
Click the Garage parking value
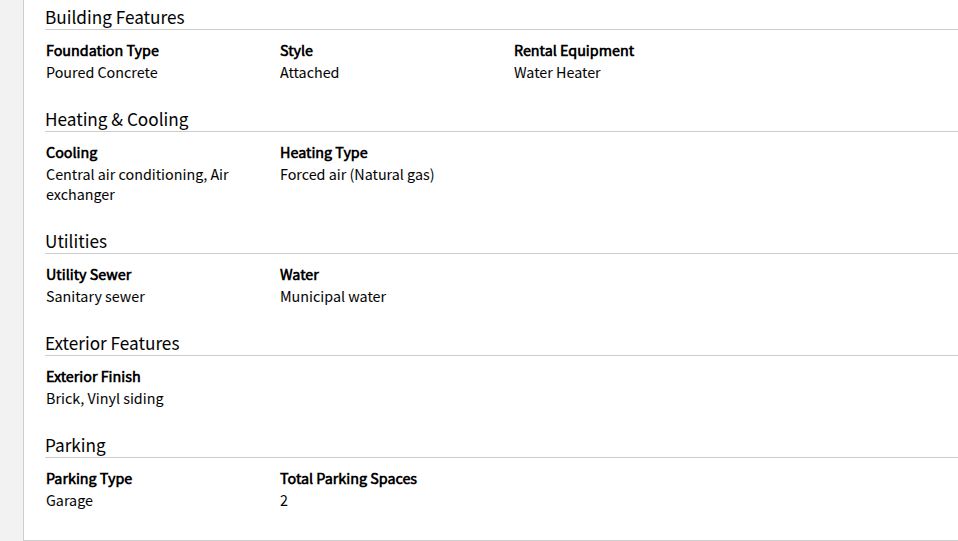69,501
